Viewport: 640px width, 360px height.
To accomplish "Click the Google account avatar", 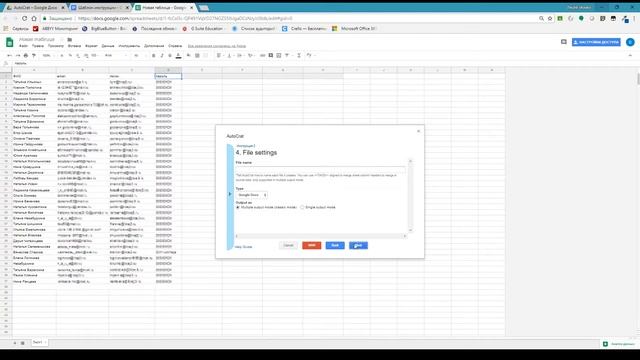I will [x=630, y=42].
